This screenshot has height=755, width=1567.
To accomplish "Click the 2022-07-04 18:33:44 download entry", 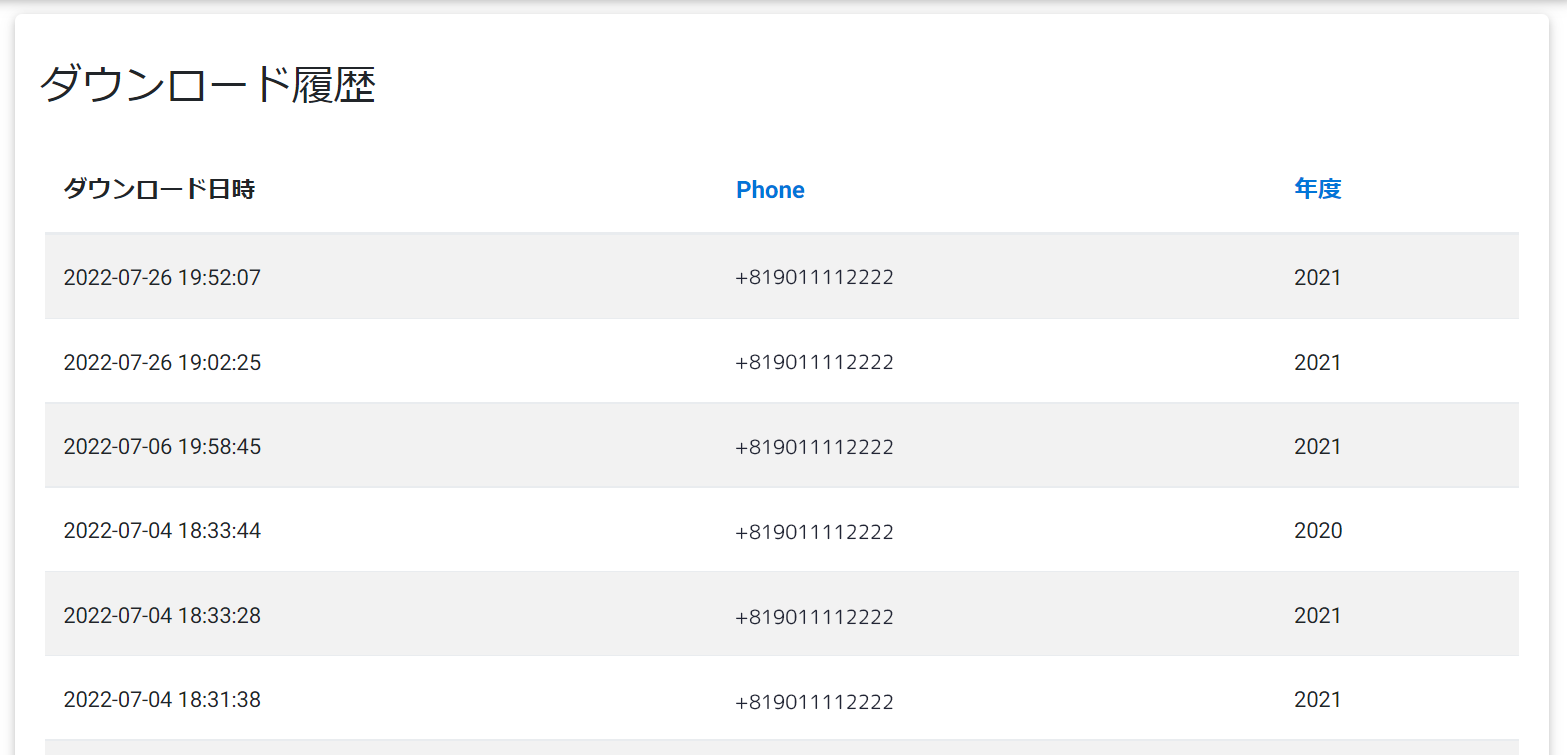I will (162, 530).
